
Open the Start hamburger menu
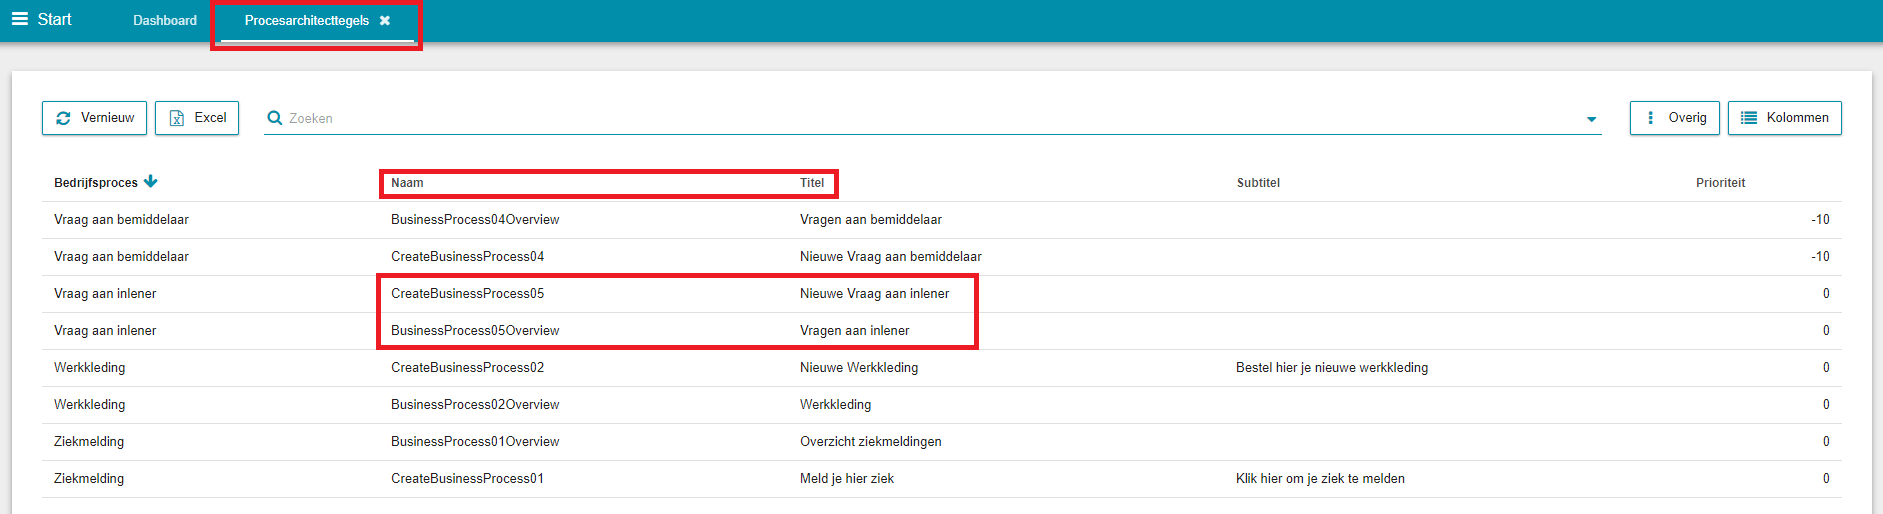coord(20,19)
